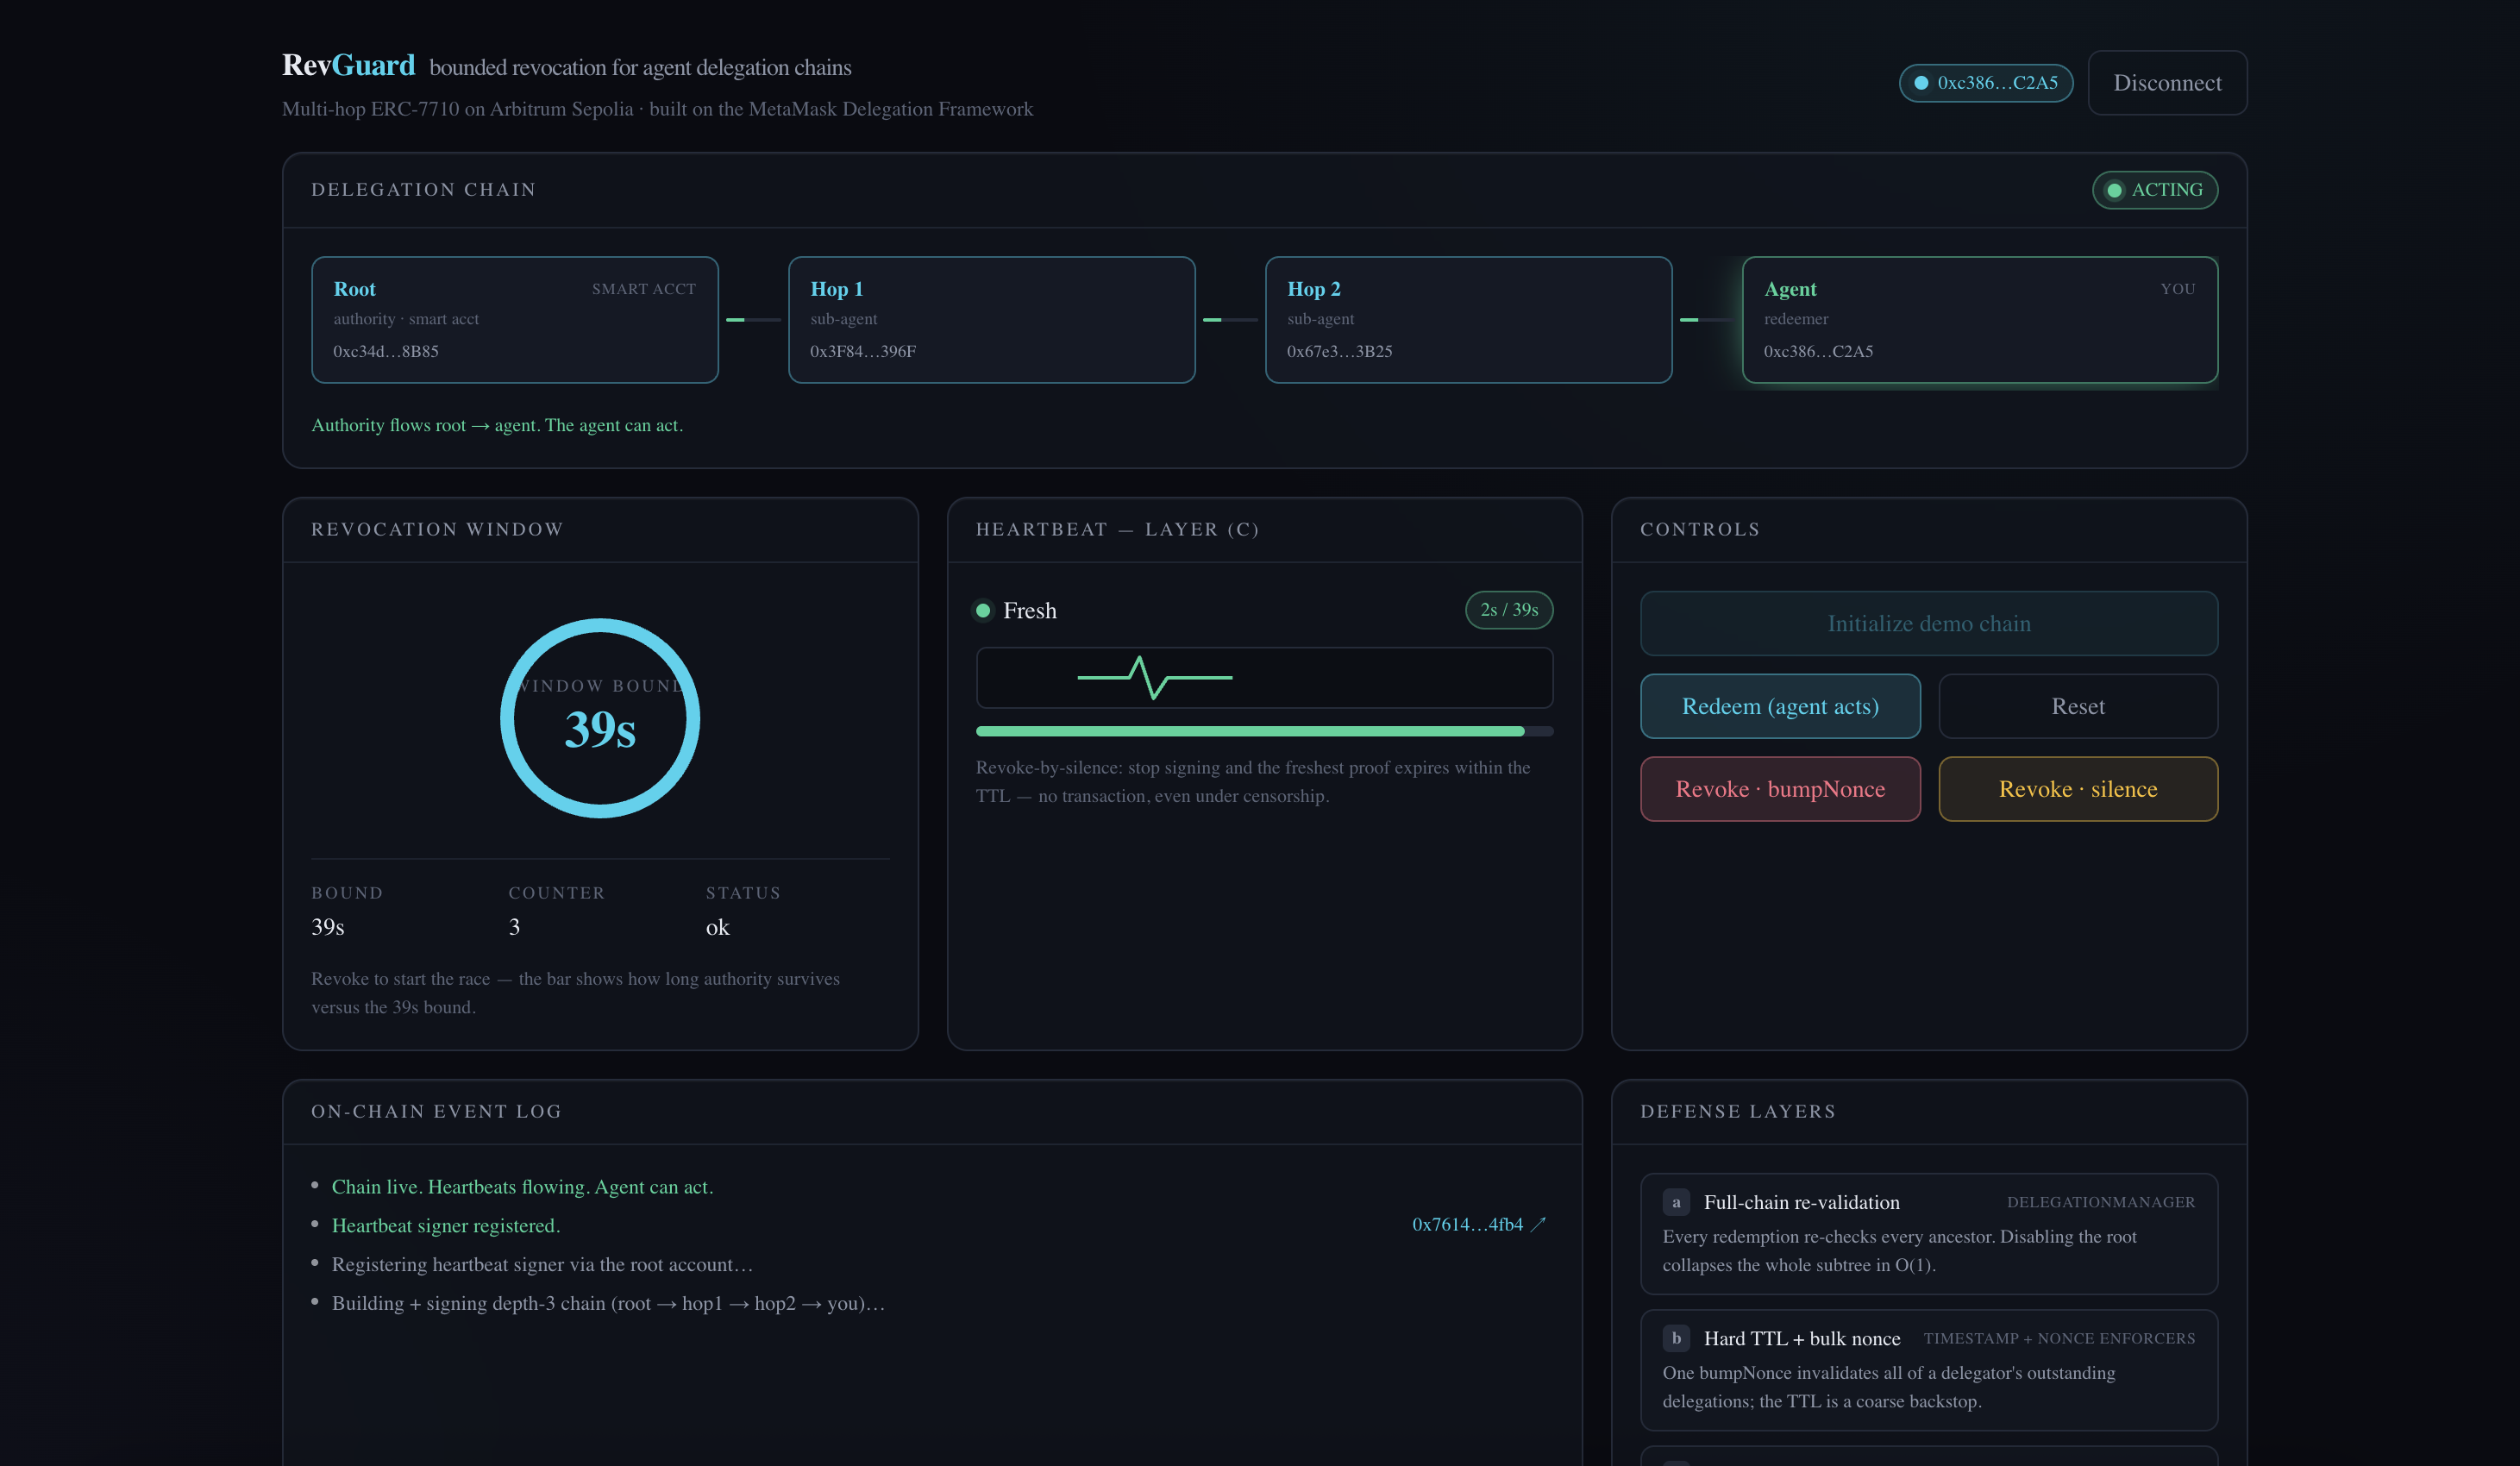The width and height of the screenshot is (2520, 1466).
Task: Click the SMART ACCT tag on Root
Action: pyautogui.click(x=644, y=289)
